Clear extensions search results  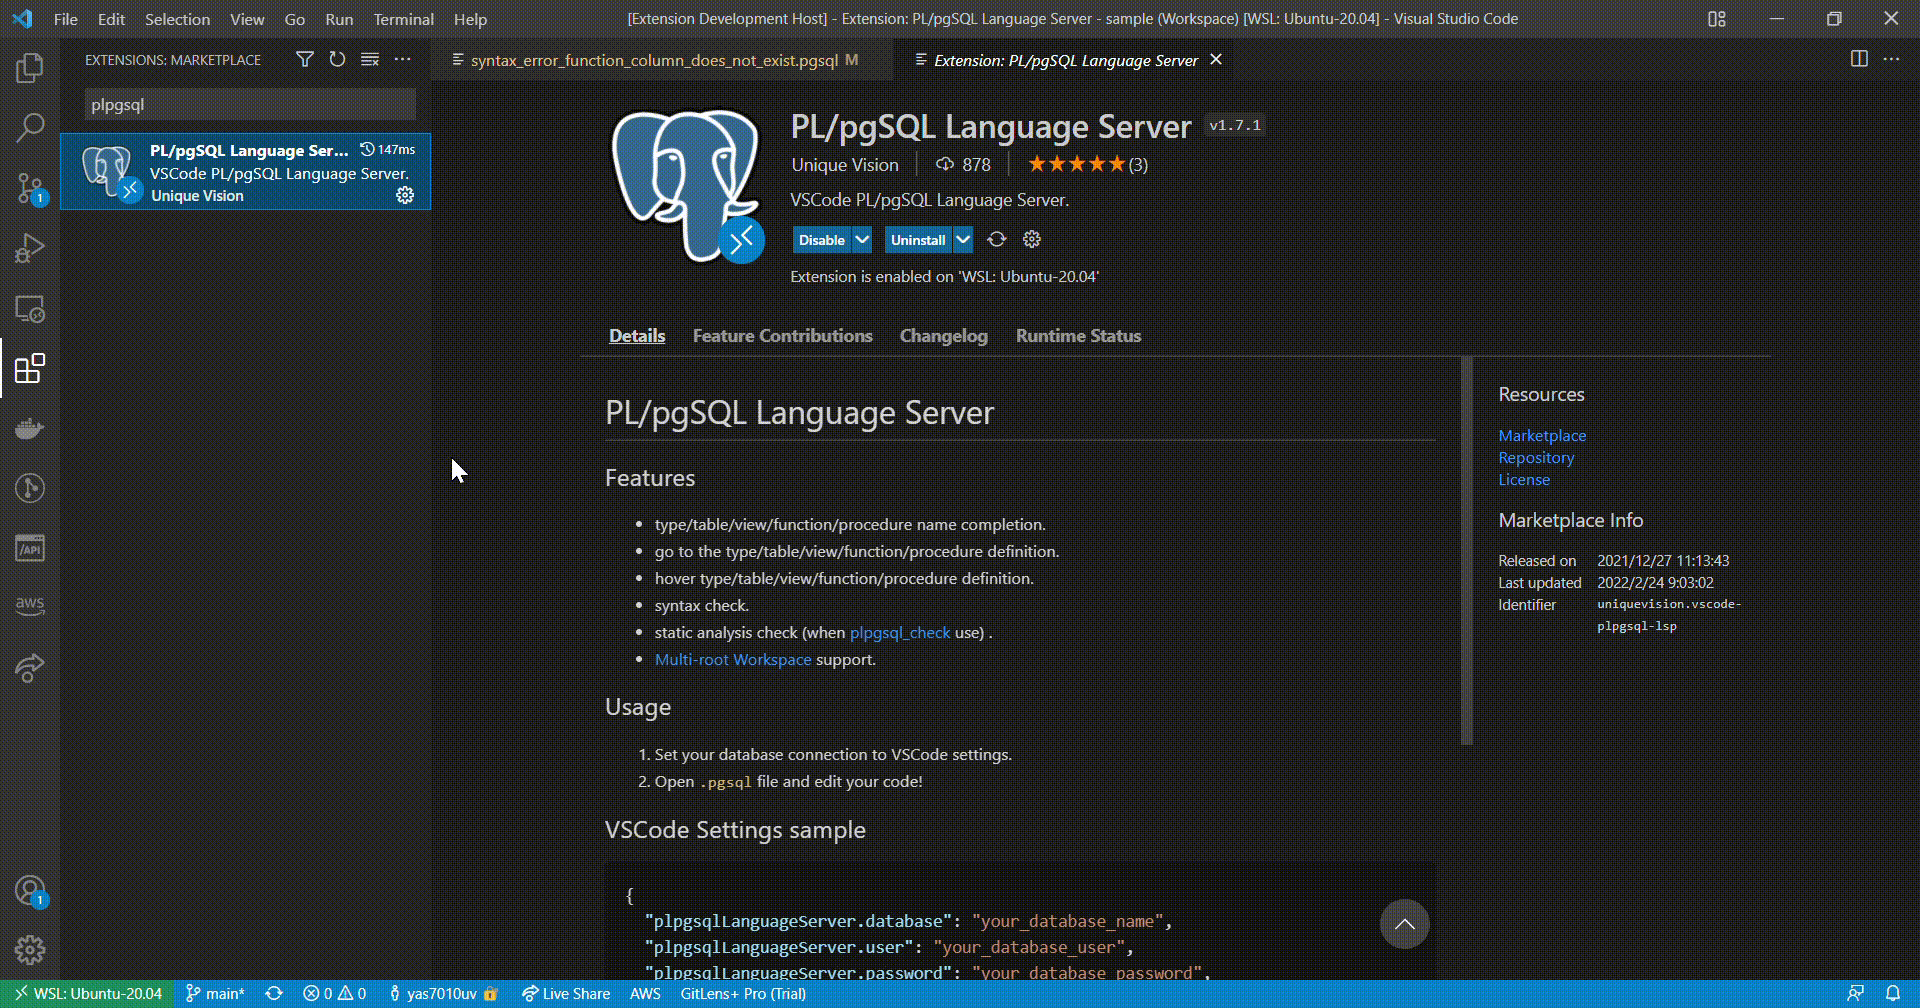point(370,59)
